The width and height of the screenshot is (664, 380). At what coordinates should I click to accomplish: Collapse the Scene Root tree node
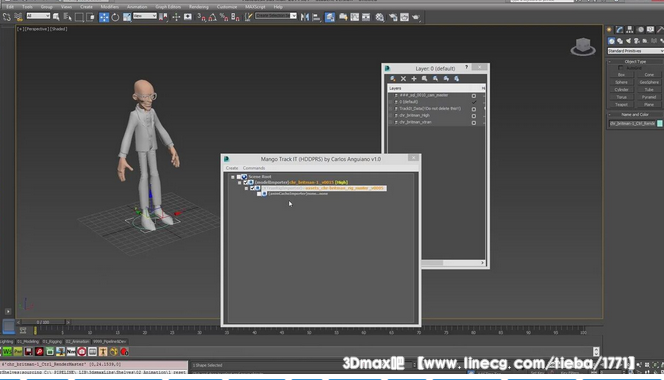point(232,177)
